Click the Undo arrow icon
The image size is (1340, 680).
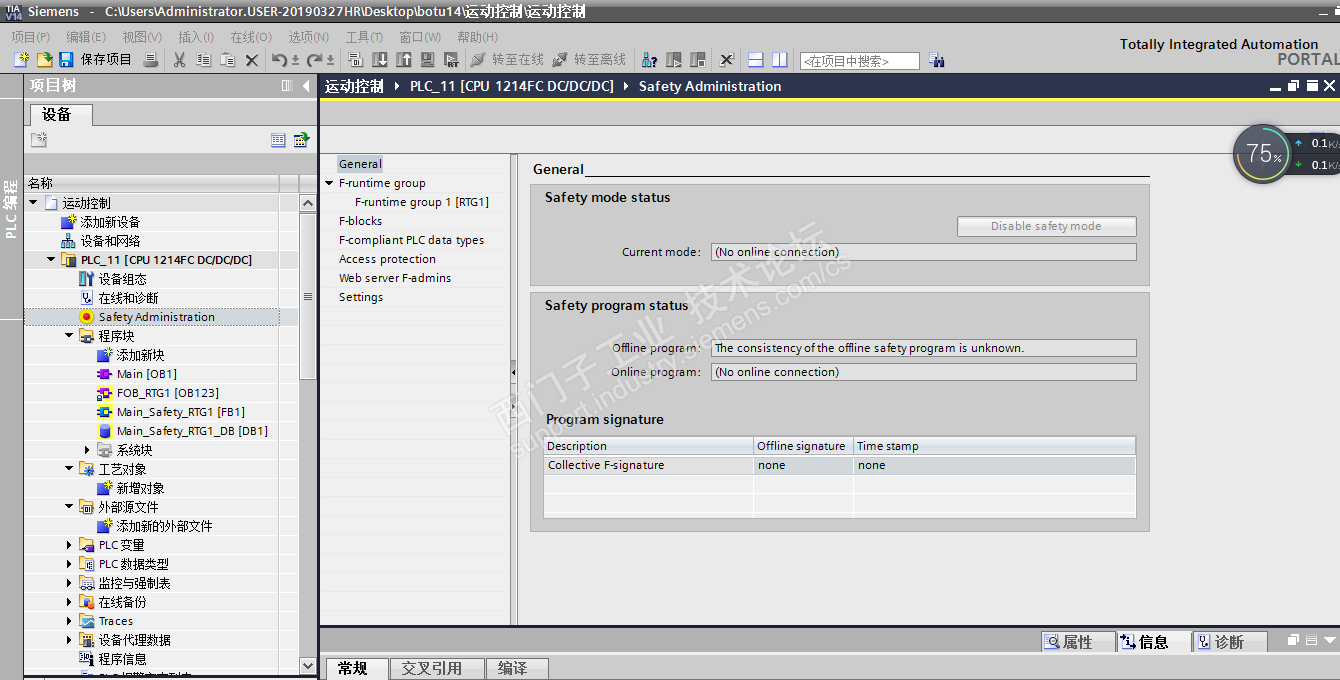pos(280,60)
